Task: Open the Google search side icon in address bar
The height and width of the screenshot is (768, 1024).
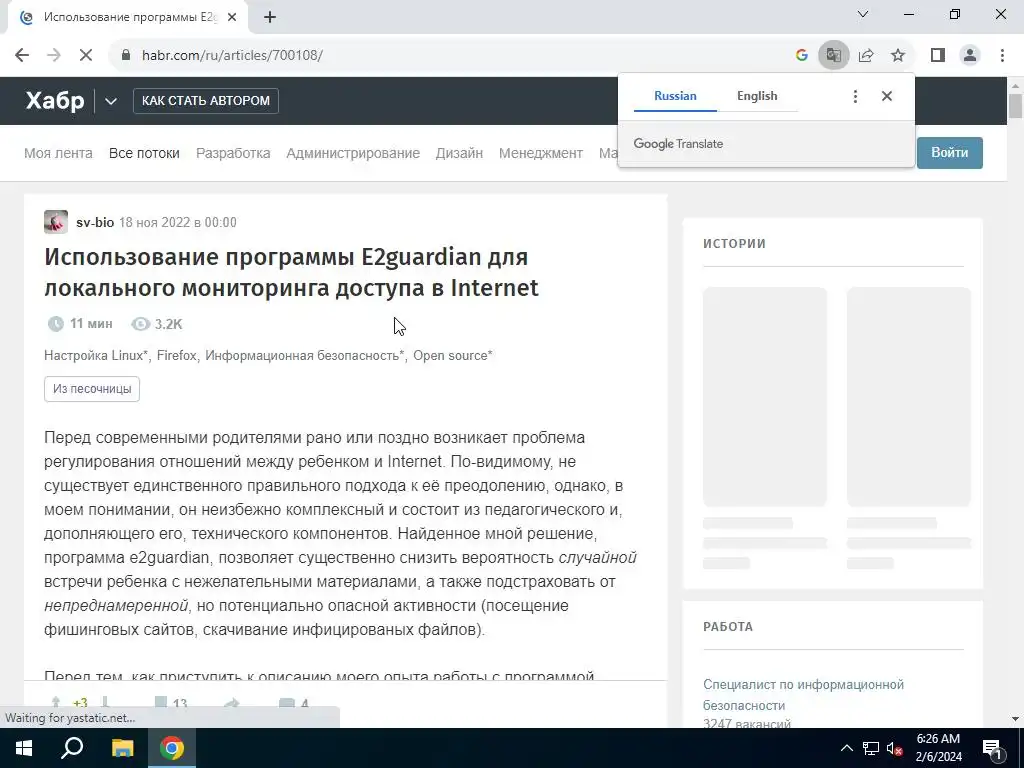Action: click(x=802, y=56)
